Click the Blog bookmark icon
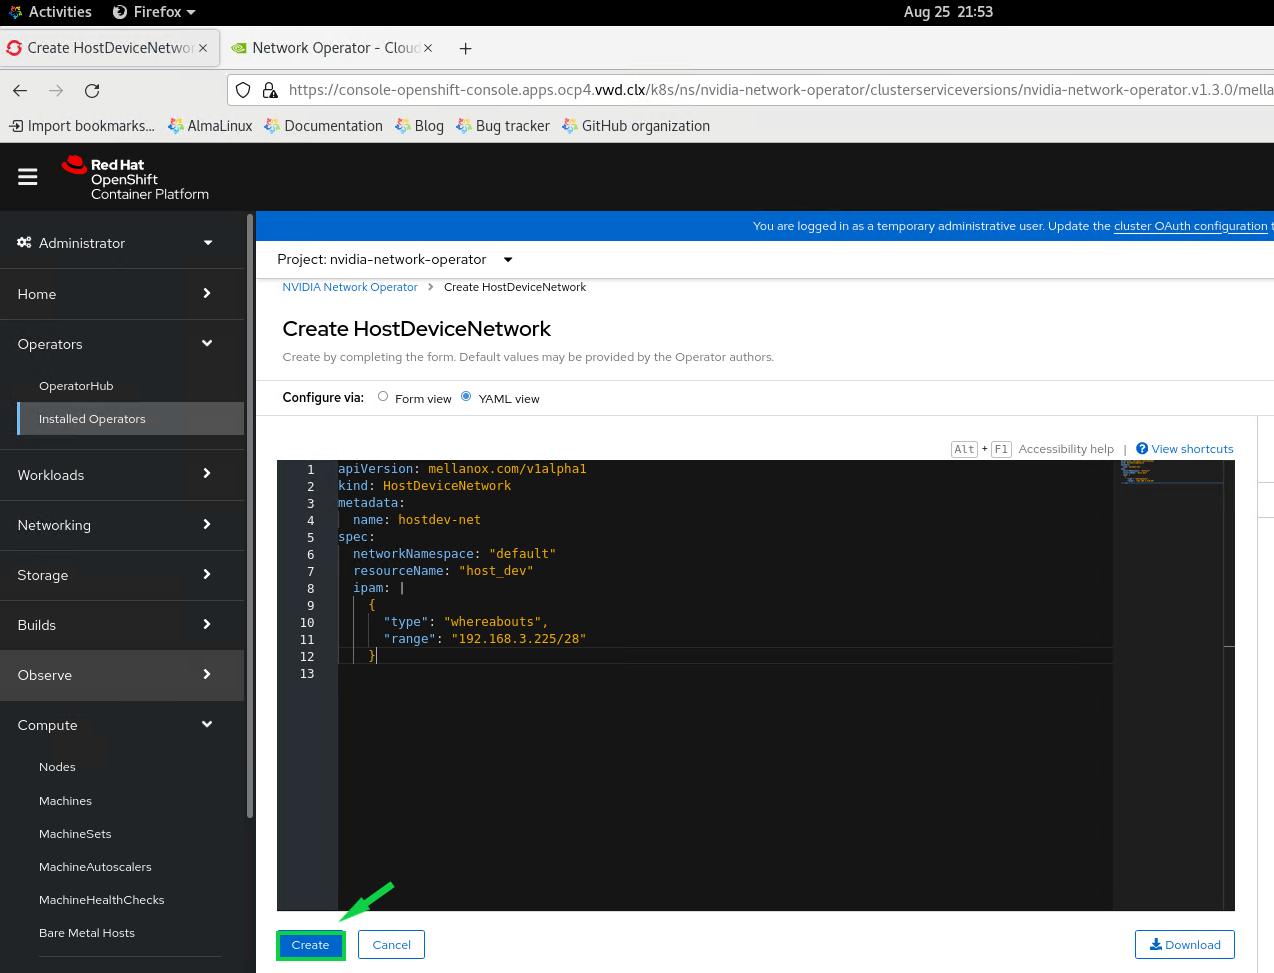 click(403, 126)
